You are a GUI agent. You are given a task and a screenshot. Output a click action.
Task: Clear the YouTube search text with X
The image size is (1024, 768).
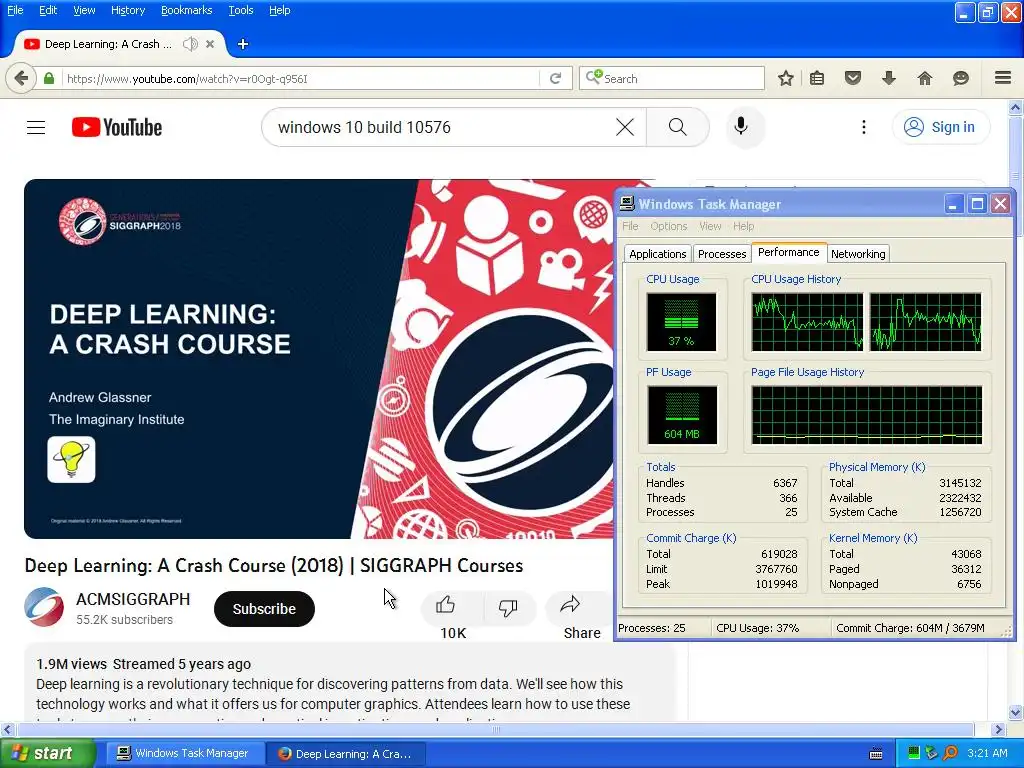(x=625, y=127)
